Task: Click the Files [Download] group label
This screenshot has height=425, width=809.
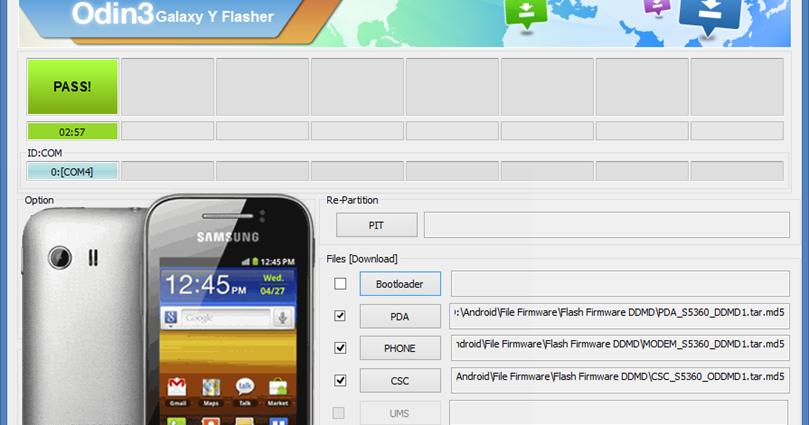Action: [362, 259]
